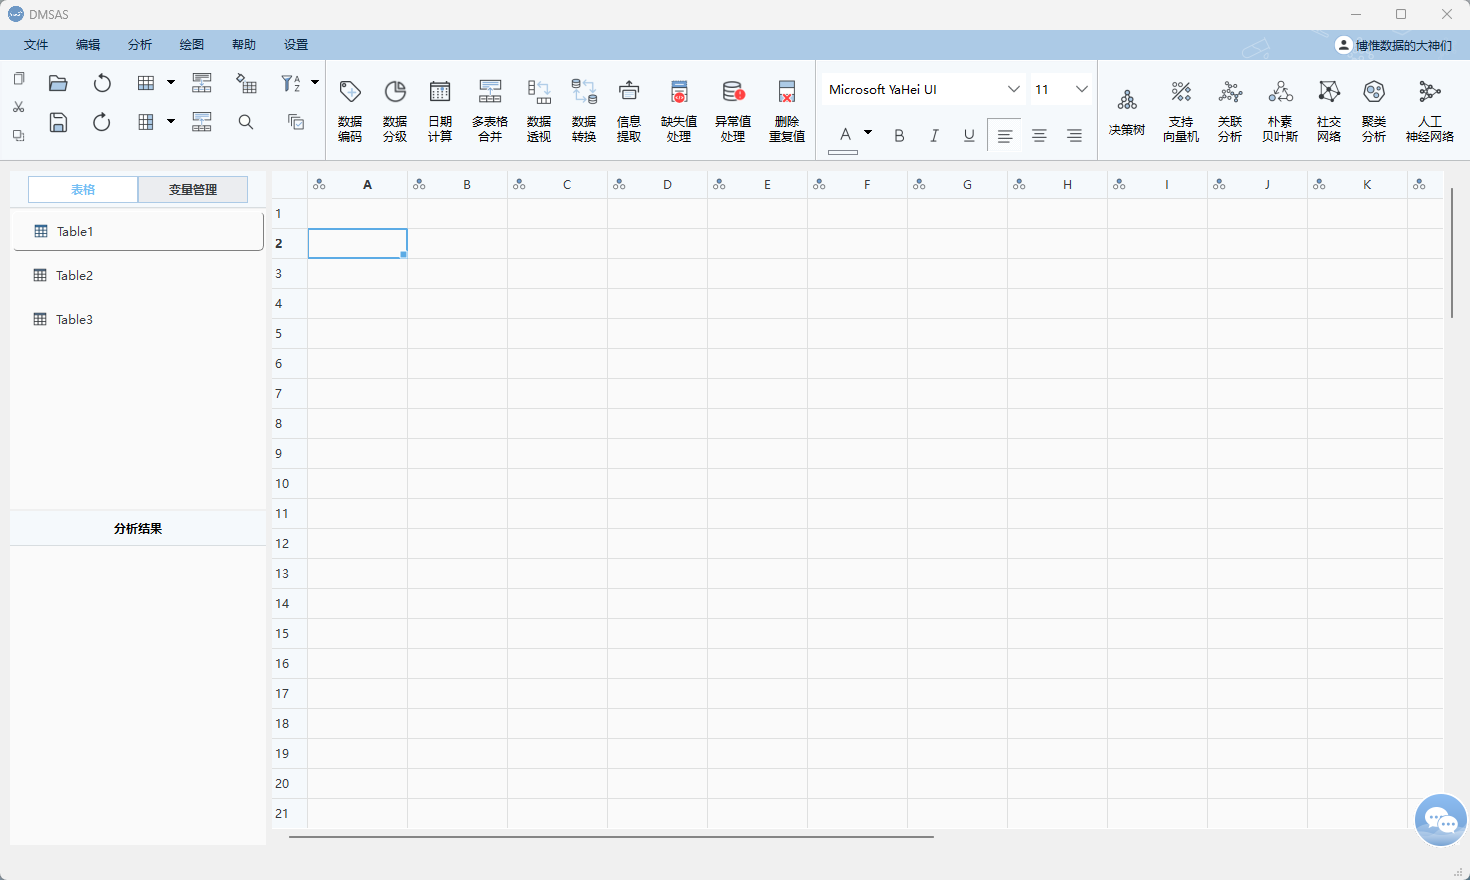Set text alignment to right

1074,135
